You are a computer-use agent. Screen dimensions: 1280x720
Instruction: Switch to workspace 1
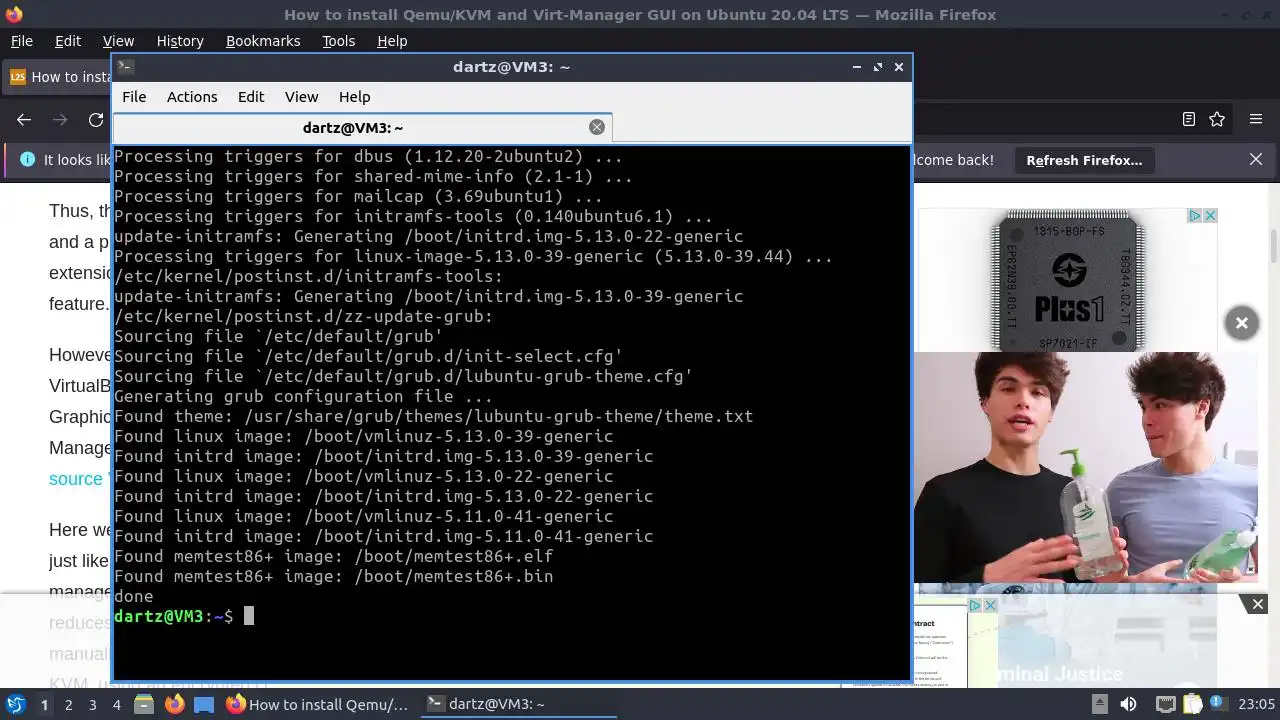tap(44, 705)
